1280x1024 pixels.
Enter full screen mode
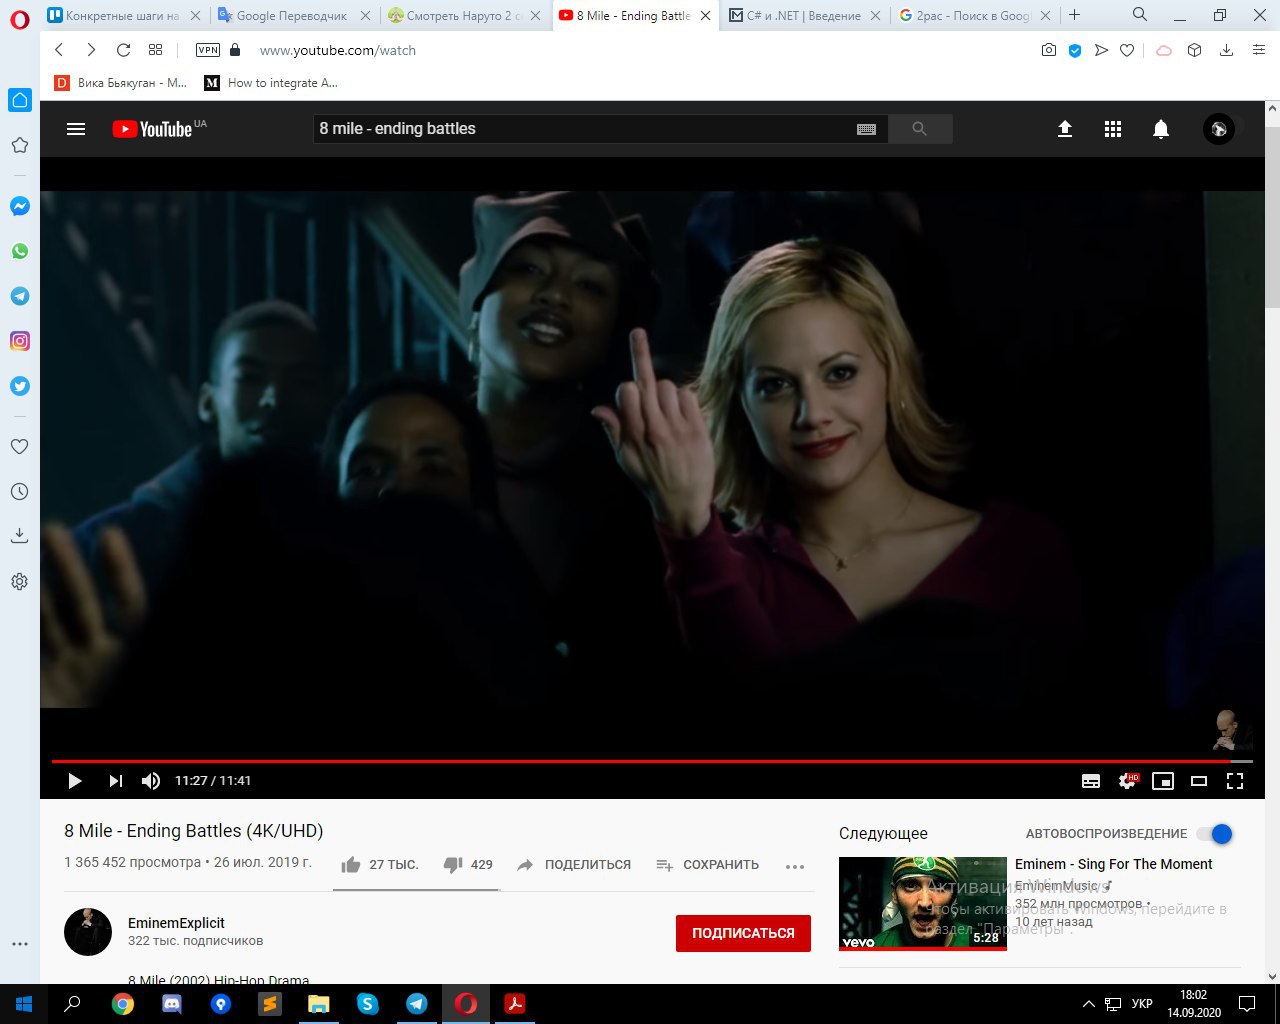1235,781
